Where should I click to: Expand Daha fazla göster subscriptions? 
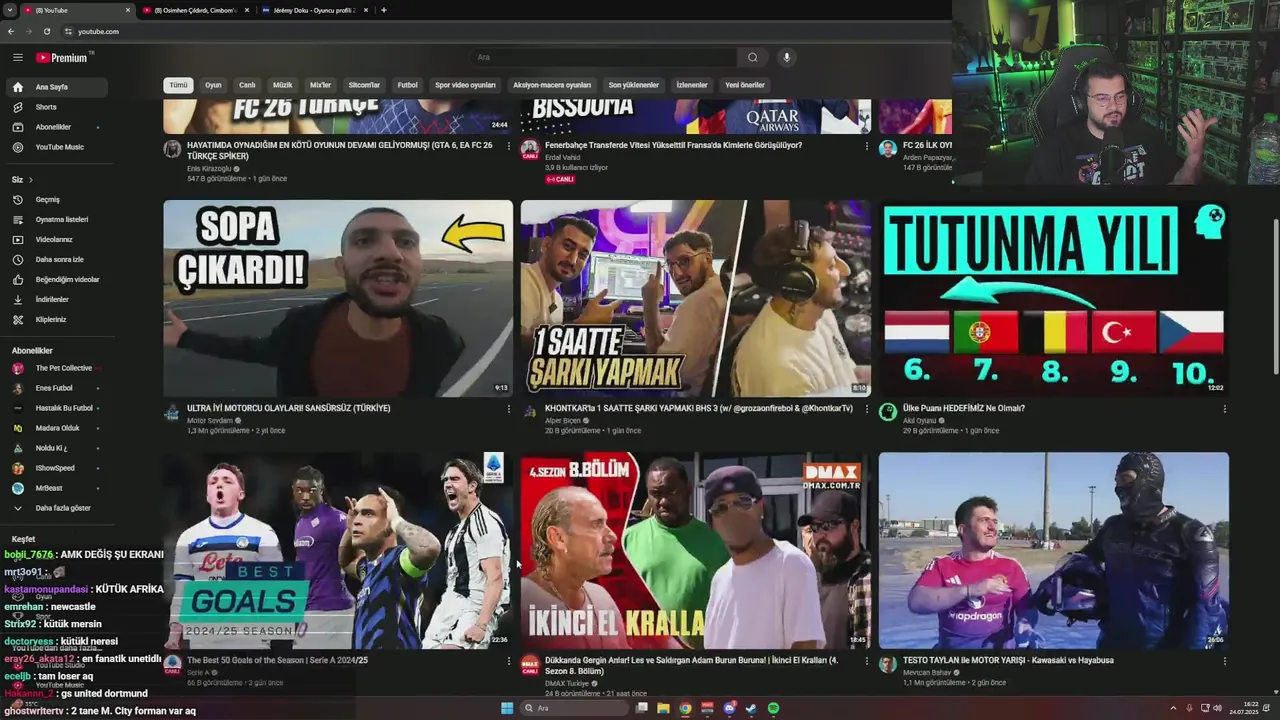pyautogui.click(x=56, y=508)
